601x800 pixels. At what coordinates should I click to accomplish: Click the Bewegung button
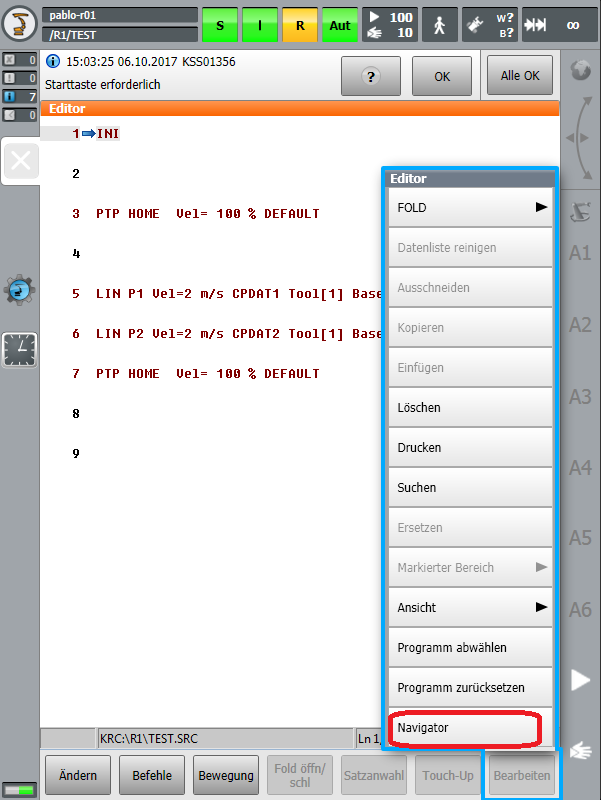point(226,775)
